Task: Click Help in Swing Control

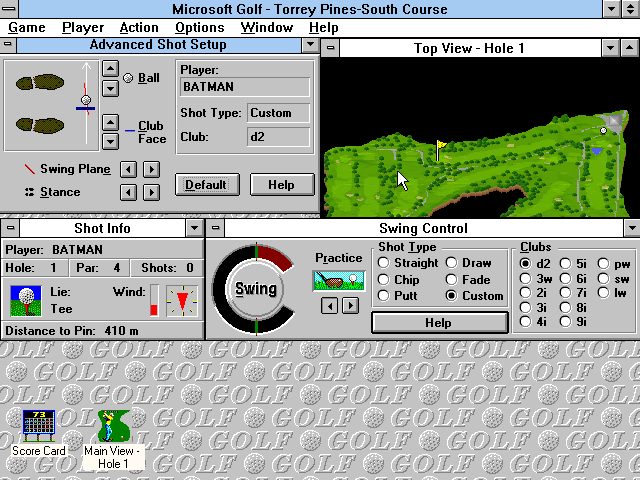Action: pyautogui.click(x=439, y=323)
